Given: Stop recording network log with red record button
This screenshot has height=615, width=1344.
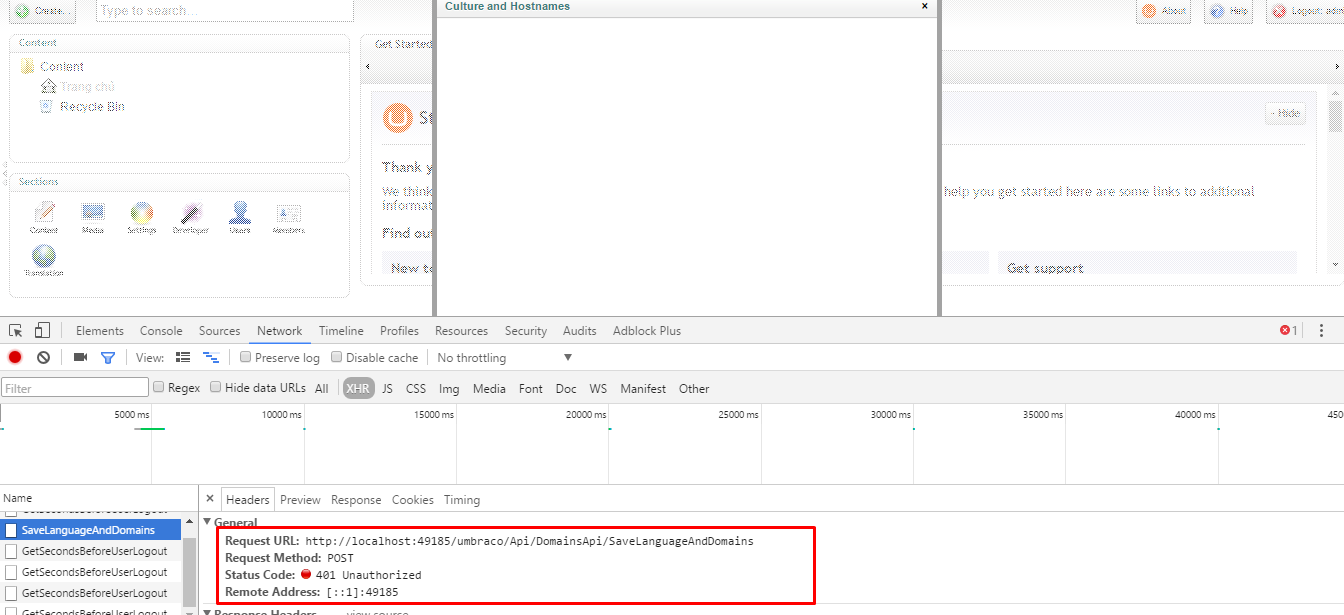Looking at the screenshot, I should pos(14,357).
